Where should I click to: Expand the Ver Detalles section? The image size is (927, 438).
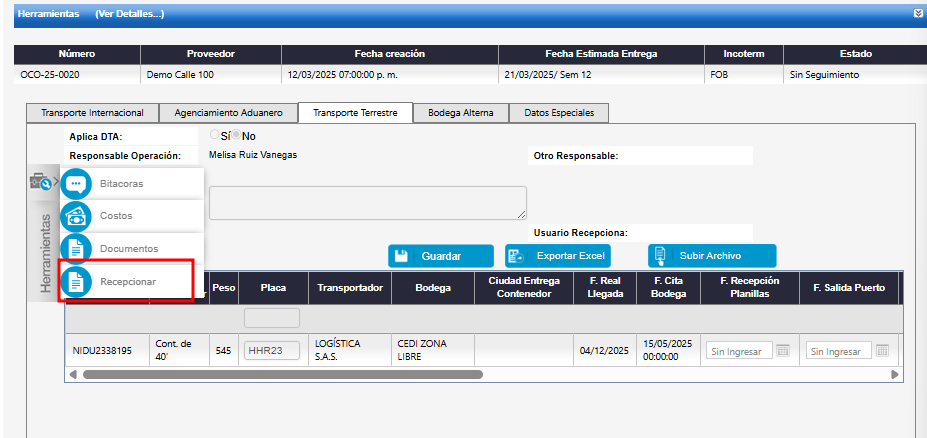129,14
